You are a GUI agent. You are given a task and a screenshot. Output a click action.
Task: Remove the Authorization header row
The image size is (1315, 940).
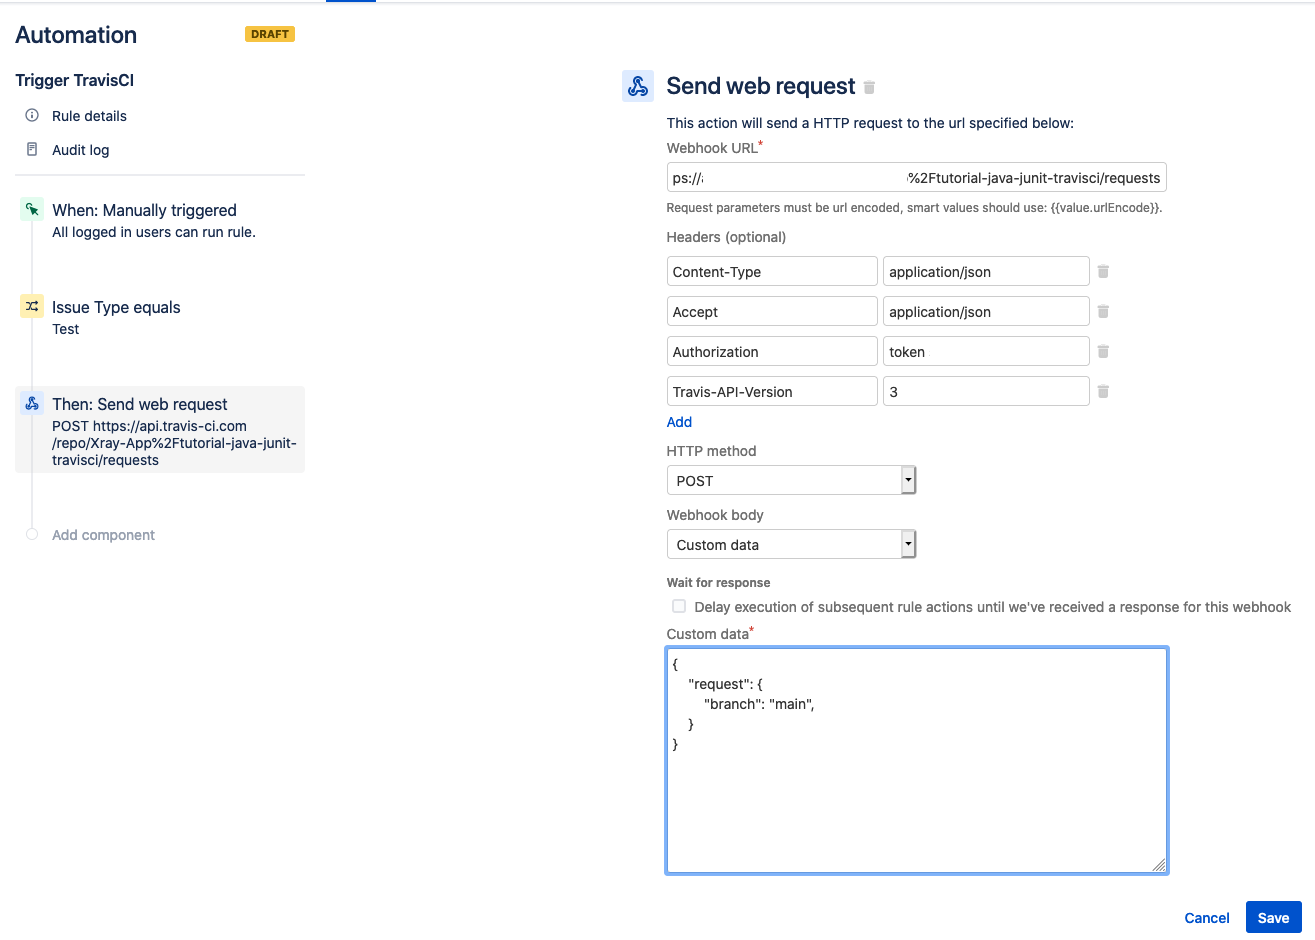(1103, 351)
